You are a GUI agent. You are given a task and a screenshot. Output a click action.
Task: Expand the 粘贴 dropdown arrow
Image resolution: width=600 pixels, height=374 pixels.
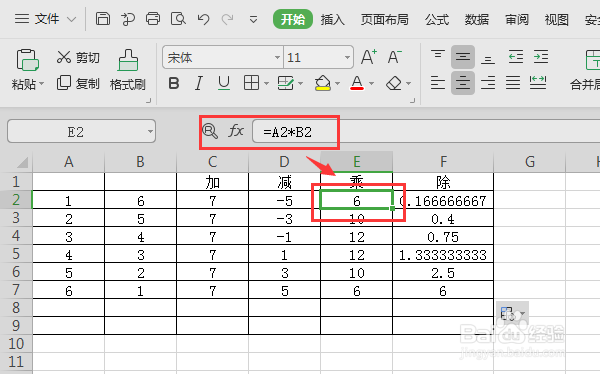point(41,84)
